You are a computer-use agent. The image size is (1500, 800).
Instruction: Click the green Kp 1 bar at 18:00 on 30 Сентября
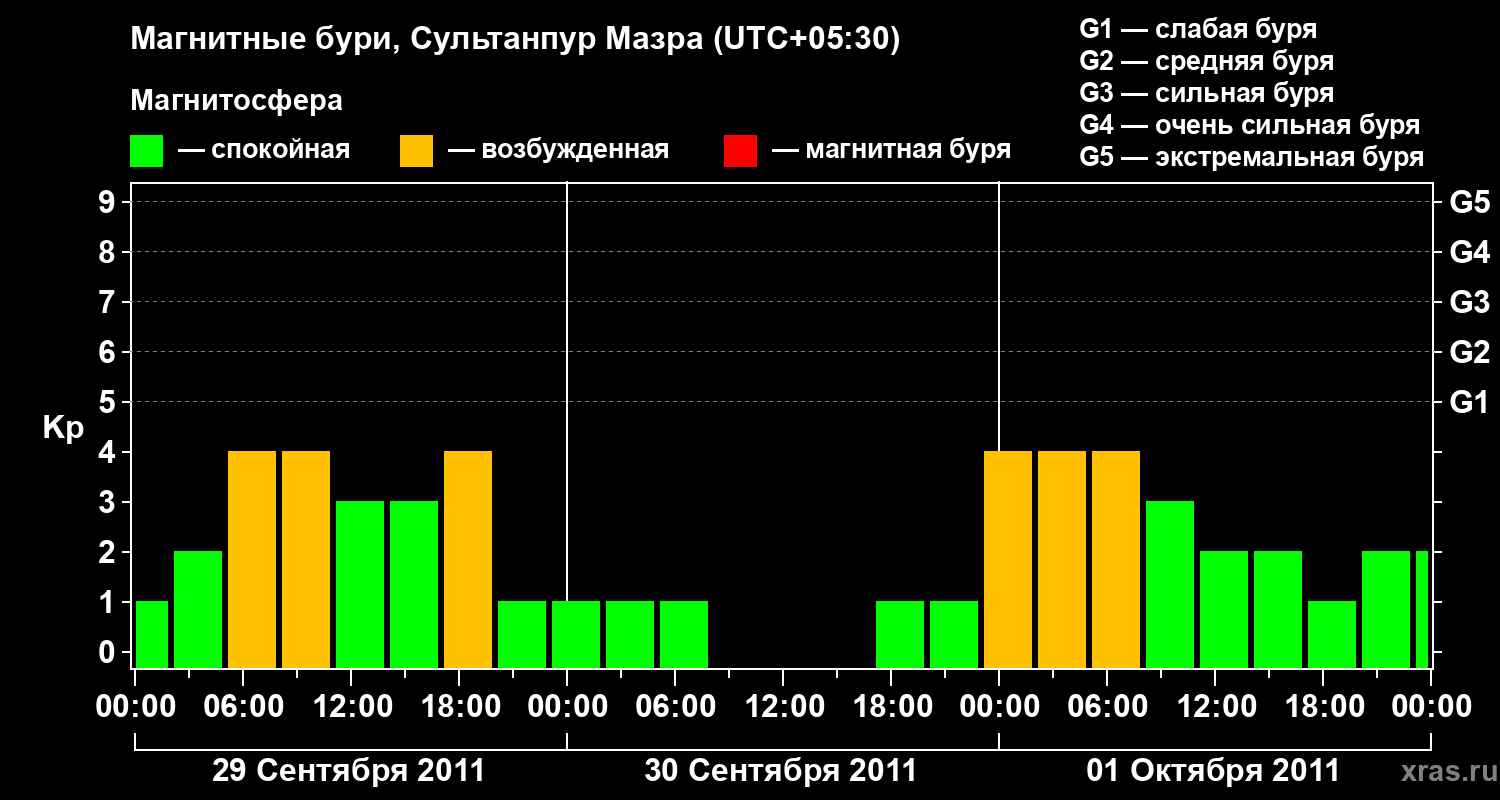(x=900, y=635)
